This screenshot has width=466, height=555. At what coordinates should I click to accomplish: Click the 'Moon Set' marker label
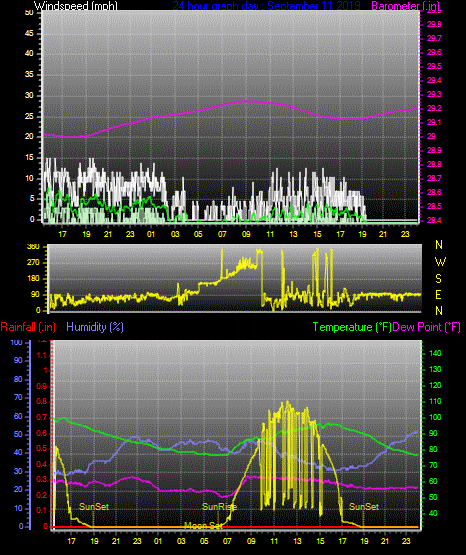click(x=203, y=525)
